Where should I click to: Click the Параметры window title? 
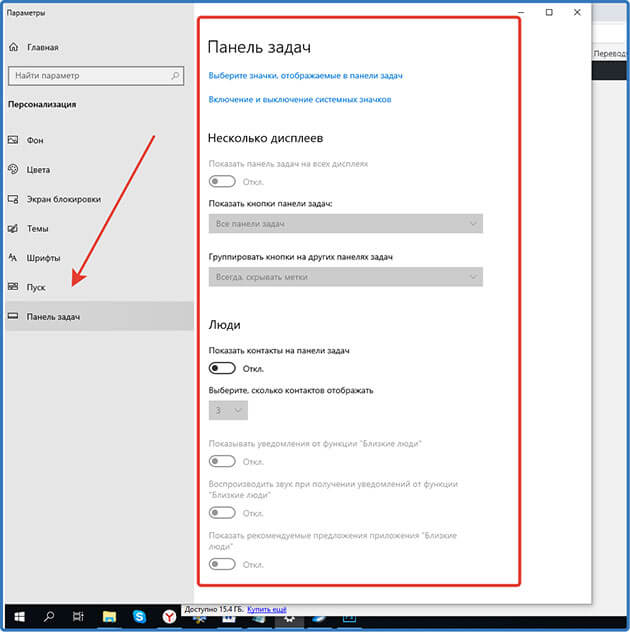point(26,13)
